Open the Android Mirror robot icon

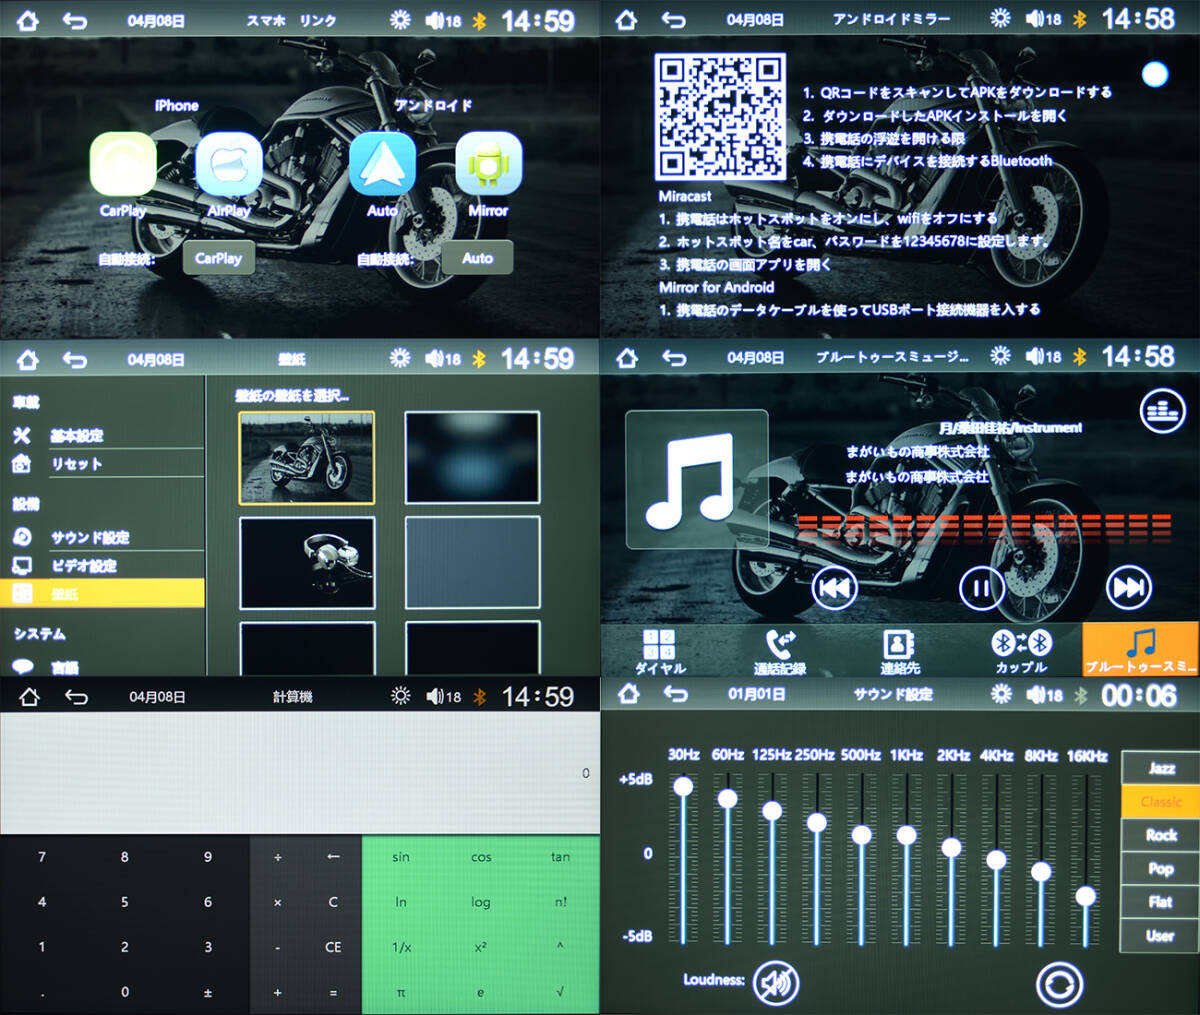(488, 163)
